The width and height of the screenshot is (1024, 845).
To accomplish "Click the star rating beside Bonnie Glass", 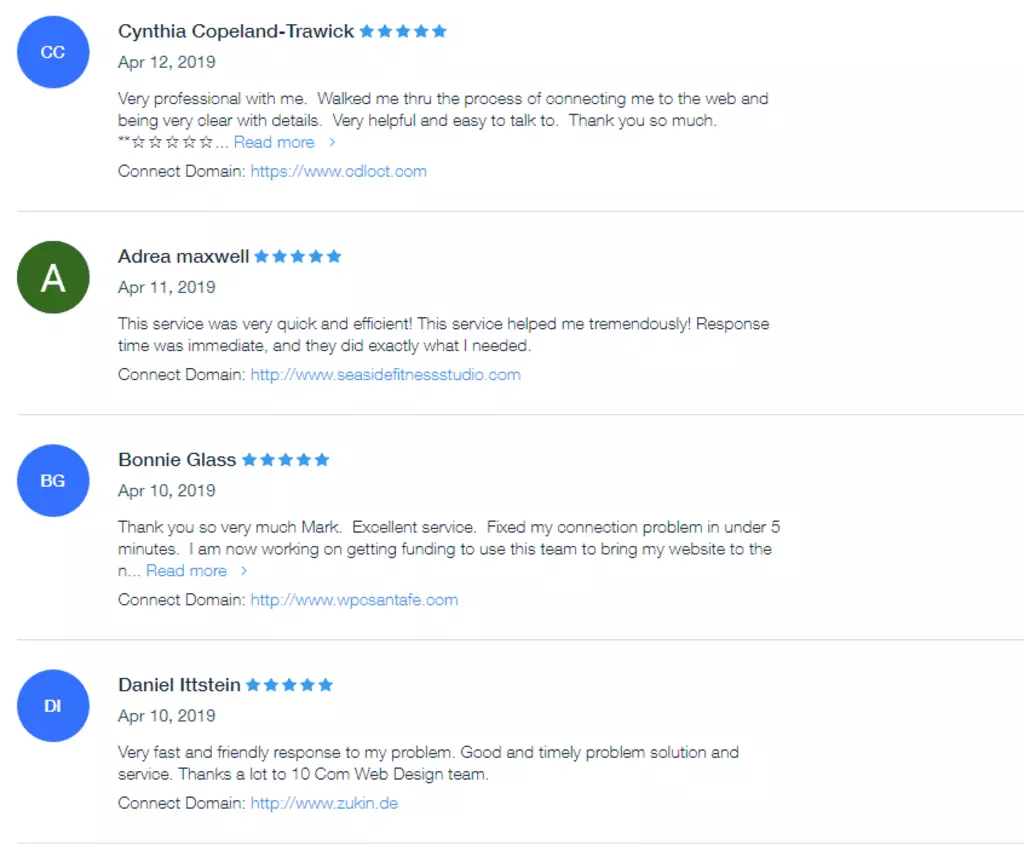I will tap(285, 460).
